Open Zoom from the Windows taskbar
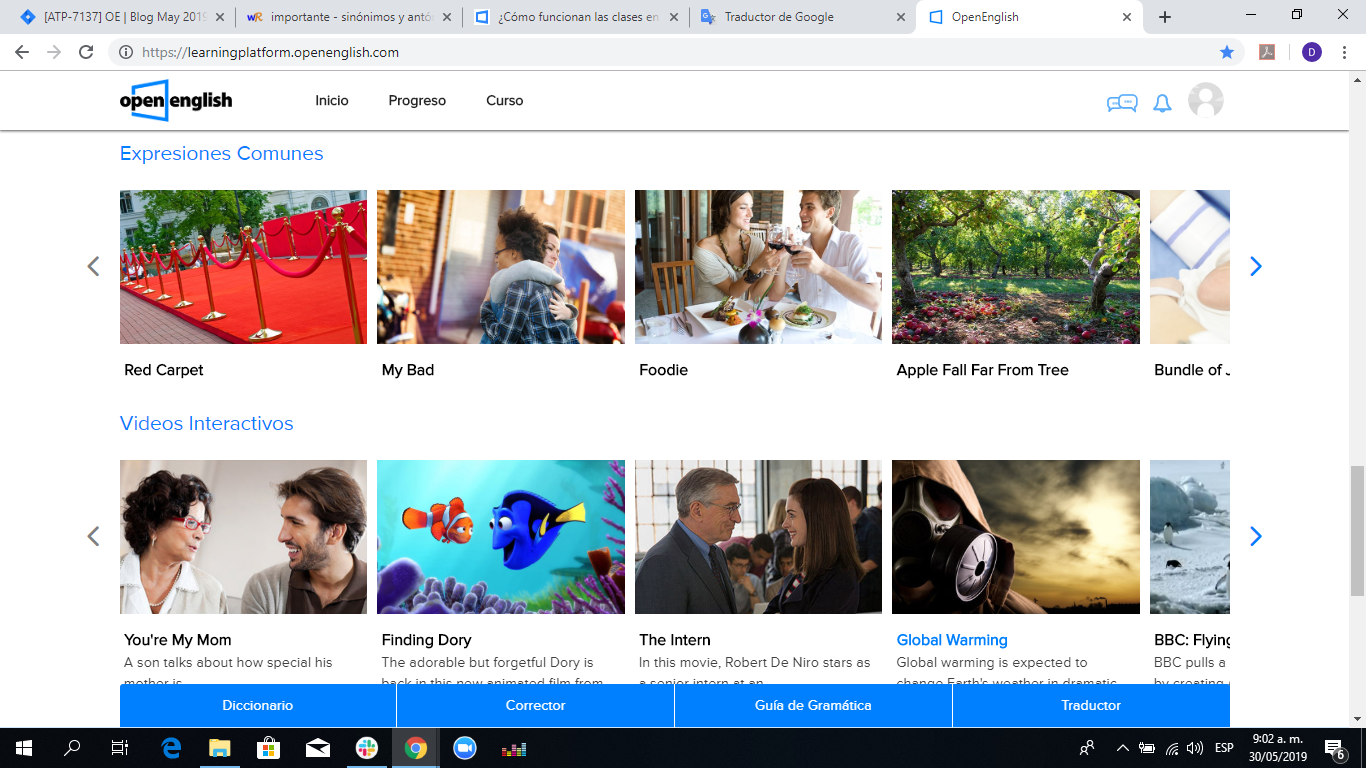The height and width of the screenshot is (768, 1366). click(x=464, y=748)
